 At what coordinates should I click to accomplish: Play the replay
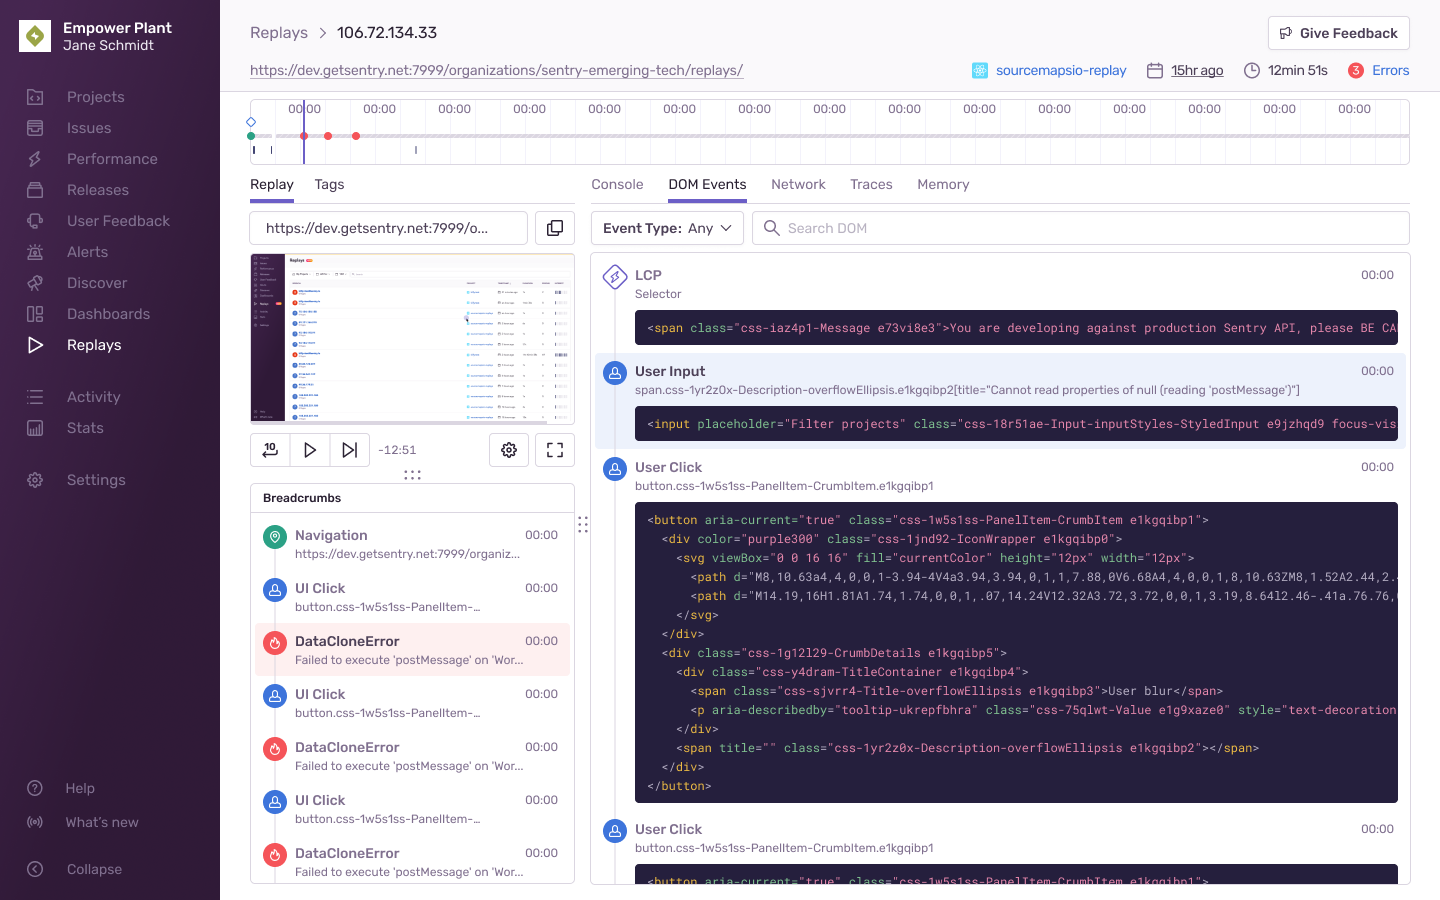pos(309,449)
